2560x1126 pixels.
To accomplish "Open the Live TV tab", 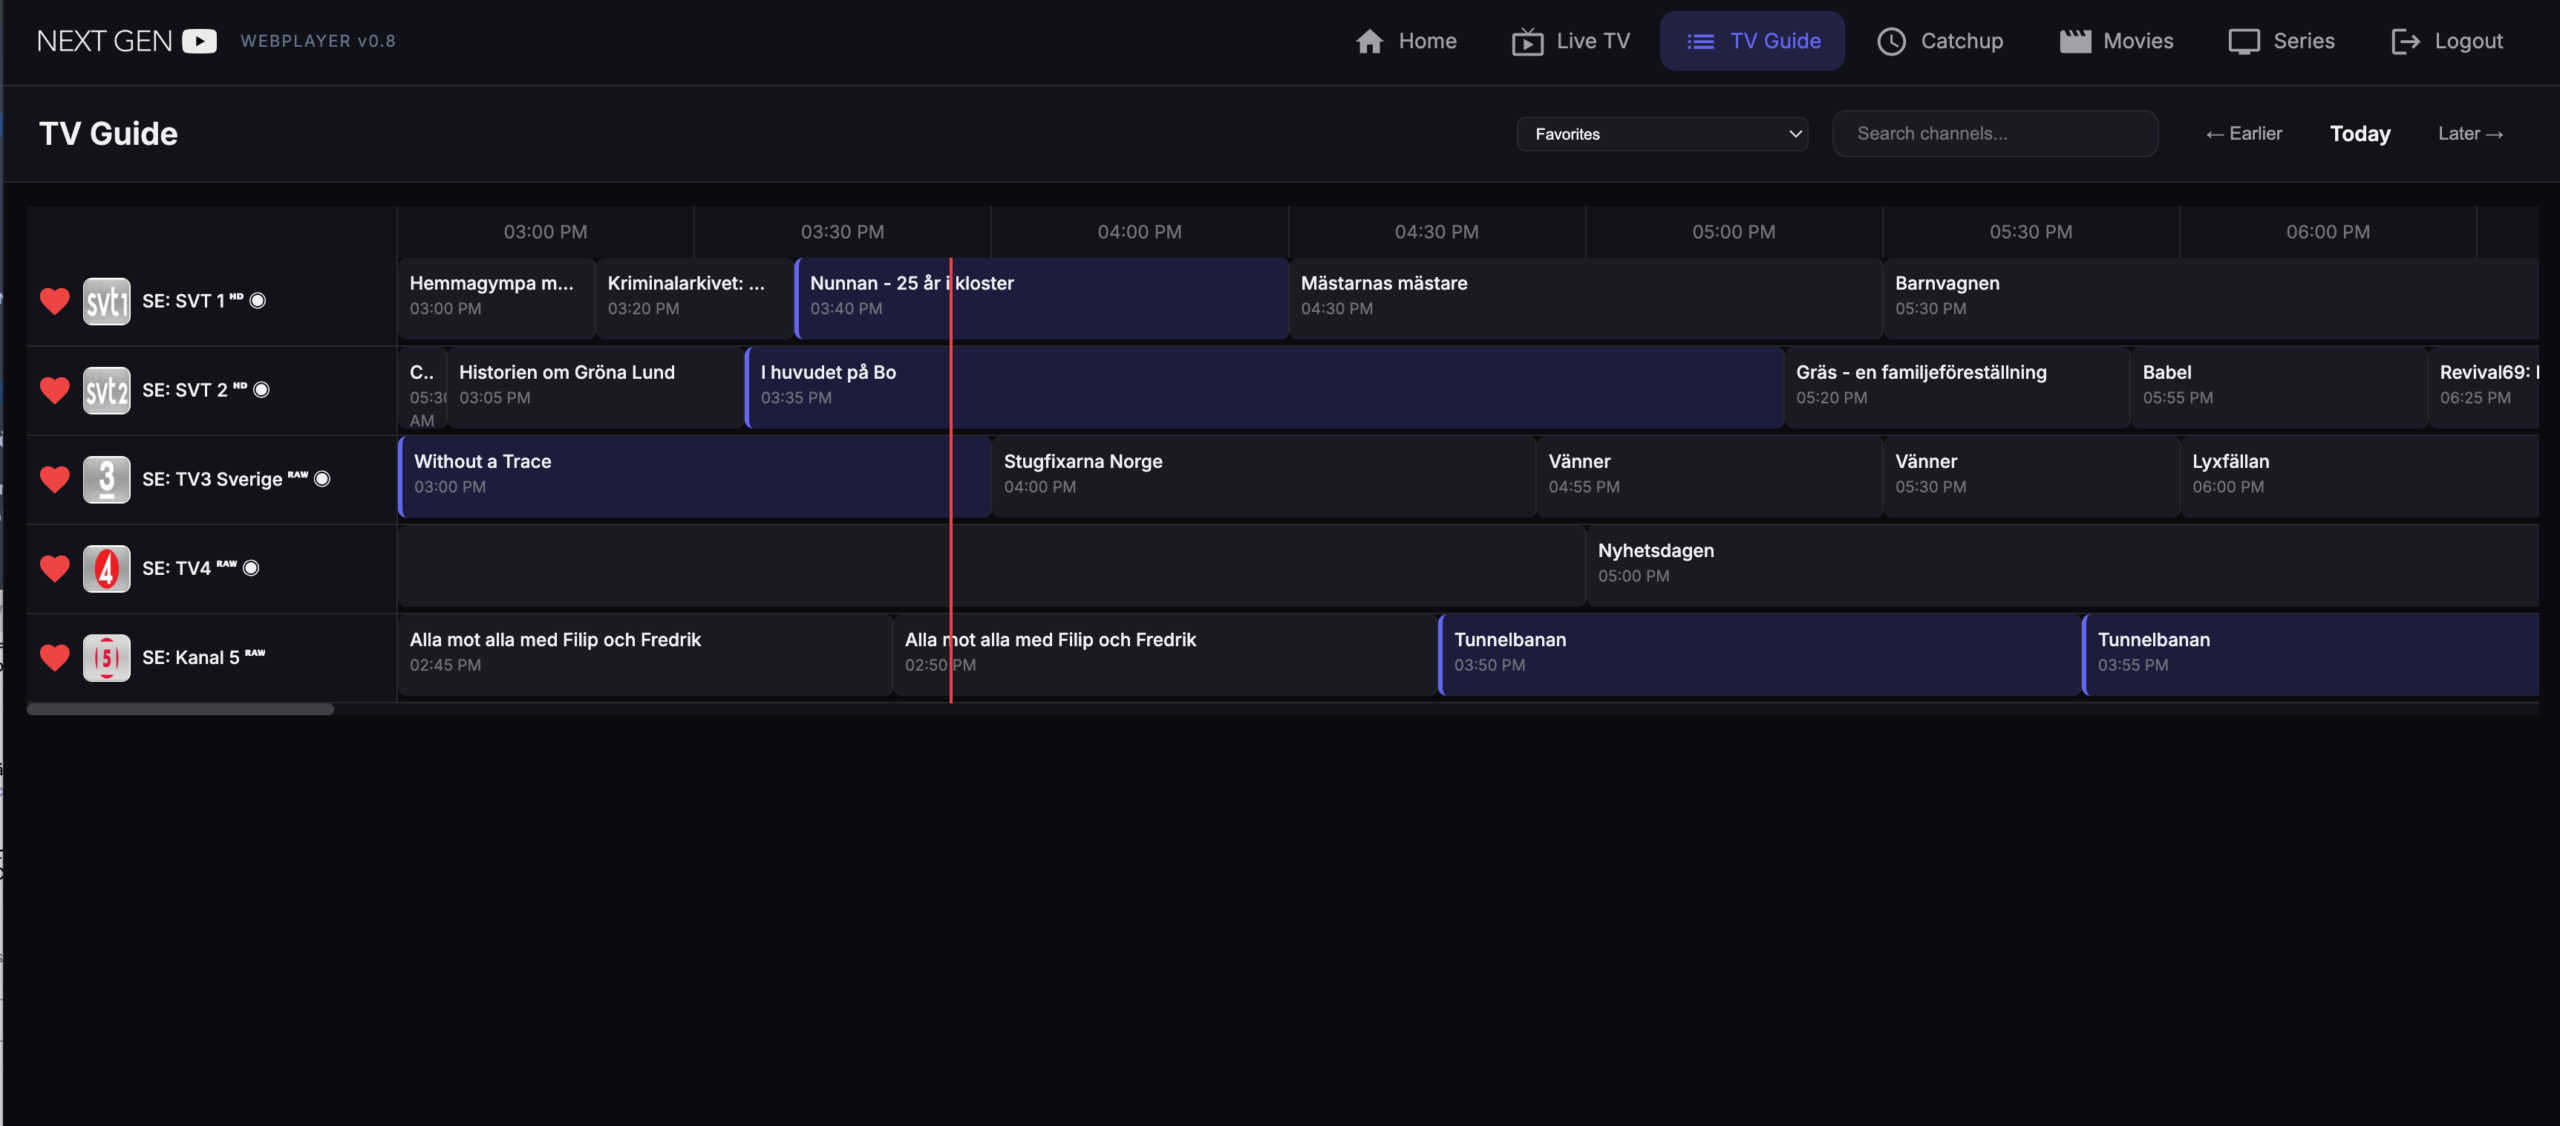I will [x=1571, y=41].
